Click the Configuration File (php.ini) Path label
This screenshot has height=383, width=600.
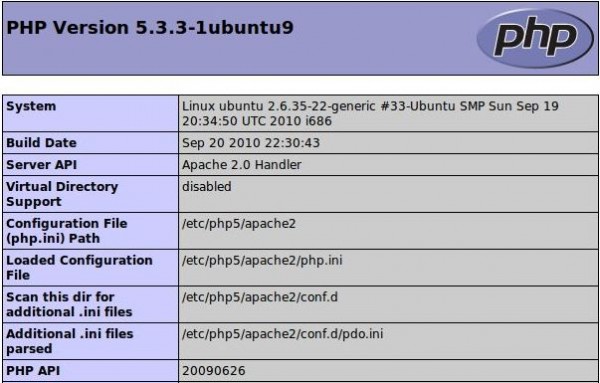67,231
